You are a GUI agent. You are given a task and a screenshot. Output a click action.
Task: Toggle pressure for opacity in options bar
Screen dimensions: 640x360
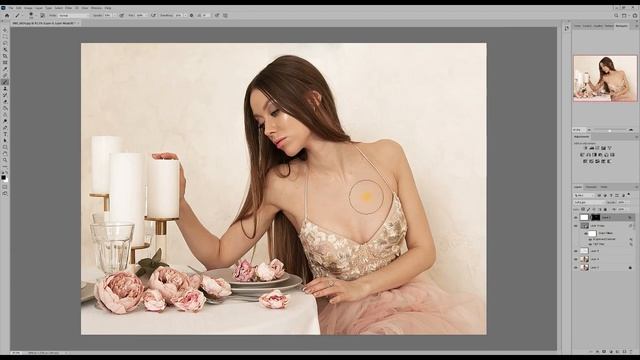click(x=122, y=16)
